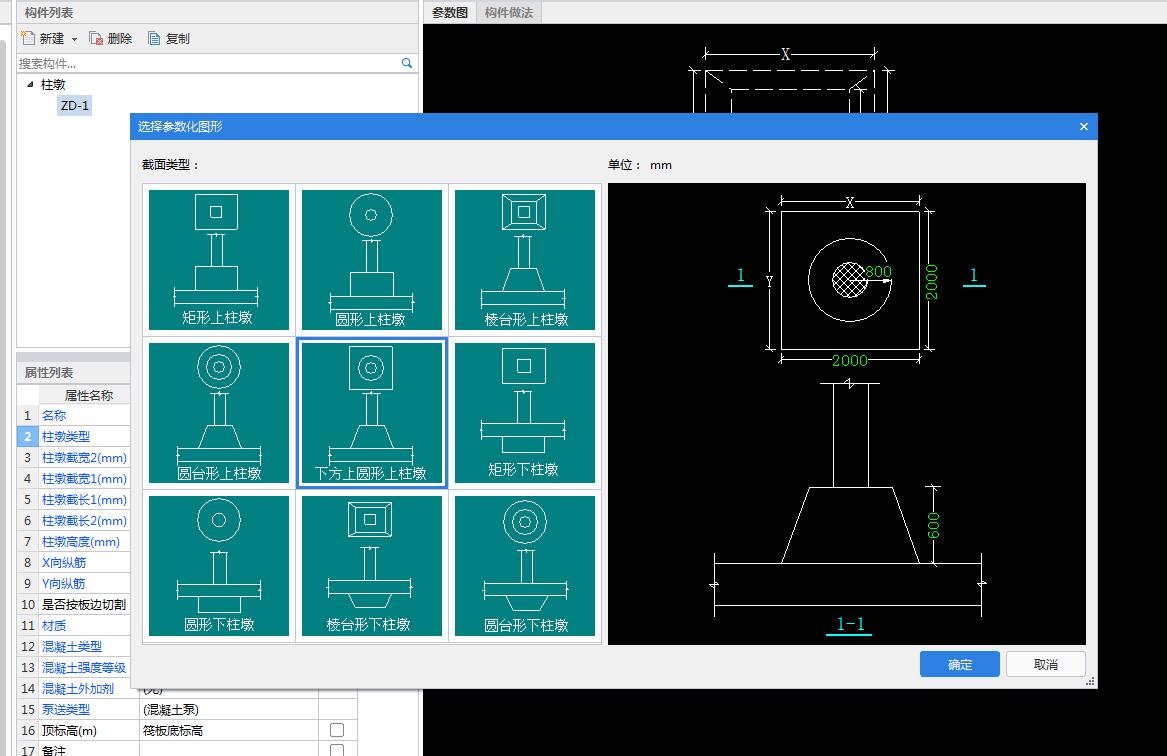Image resolution: width=1167 pixels, height=756 pixels.
Task: Grab the dialog resize grip corner
Action: click(x=1090, y=681)
